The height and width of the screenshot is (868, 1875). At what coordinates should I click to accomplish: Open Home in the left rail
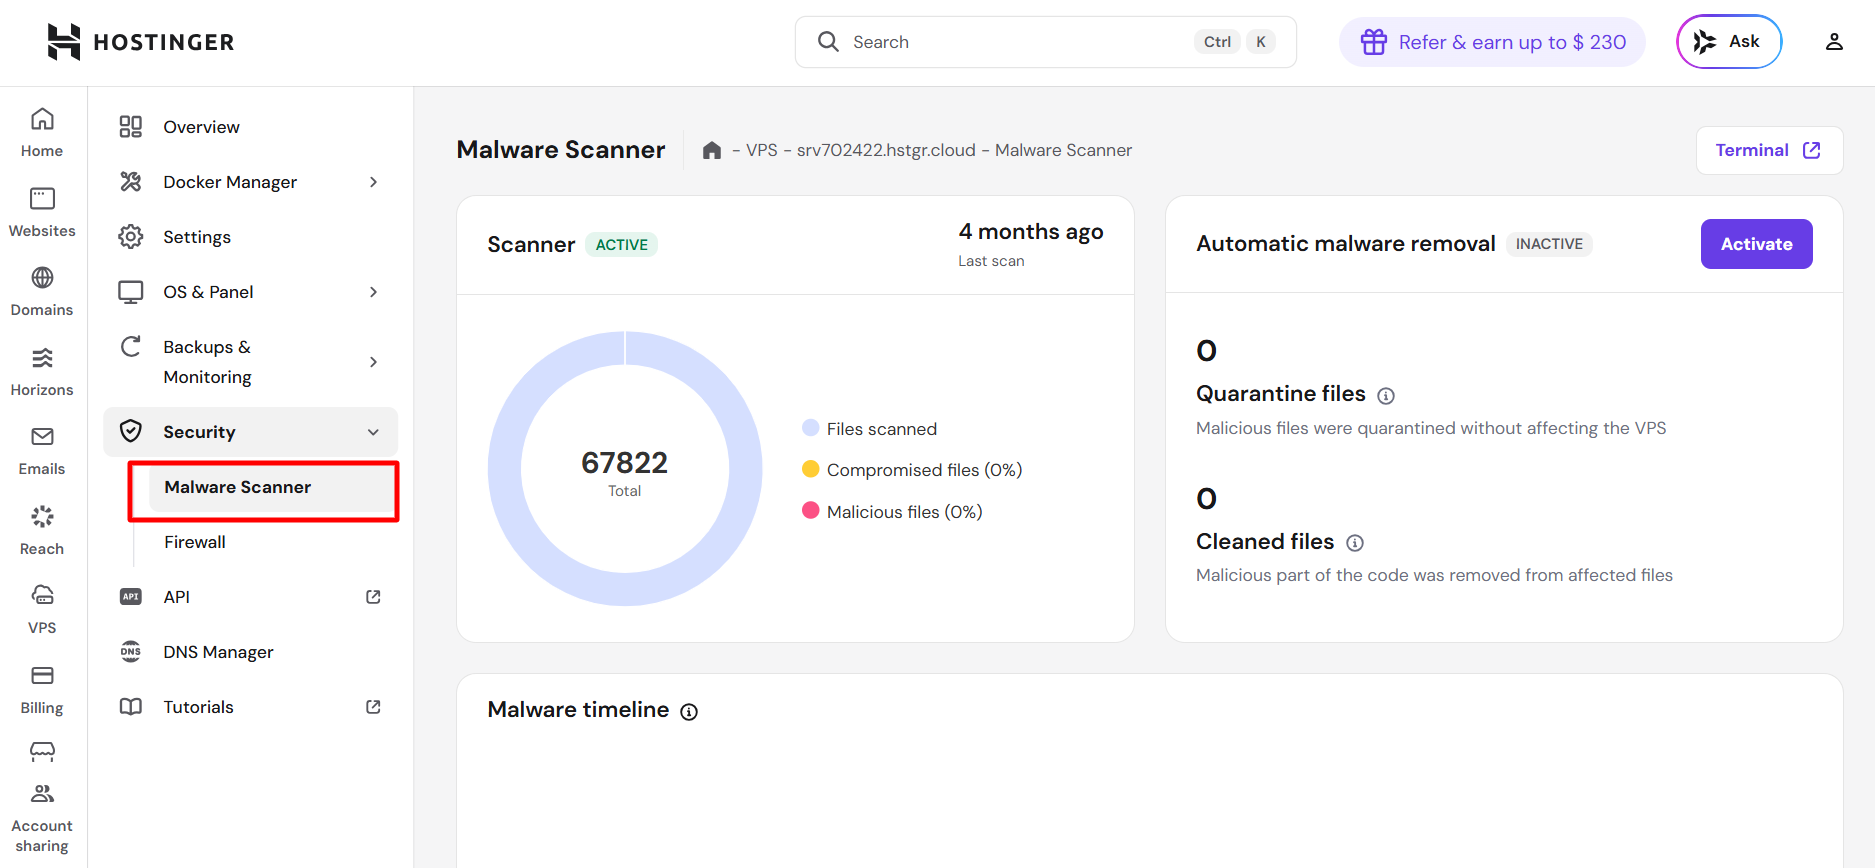42,133
